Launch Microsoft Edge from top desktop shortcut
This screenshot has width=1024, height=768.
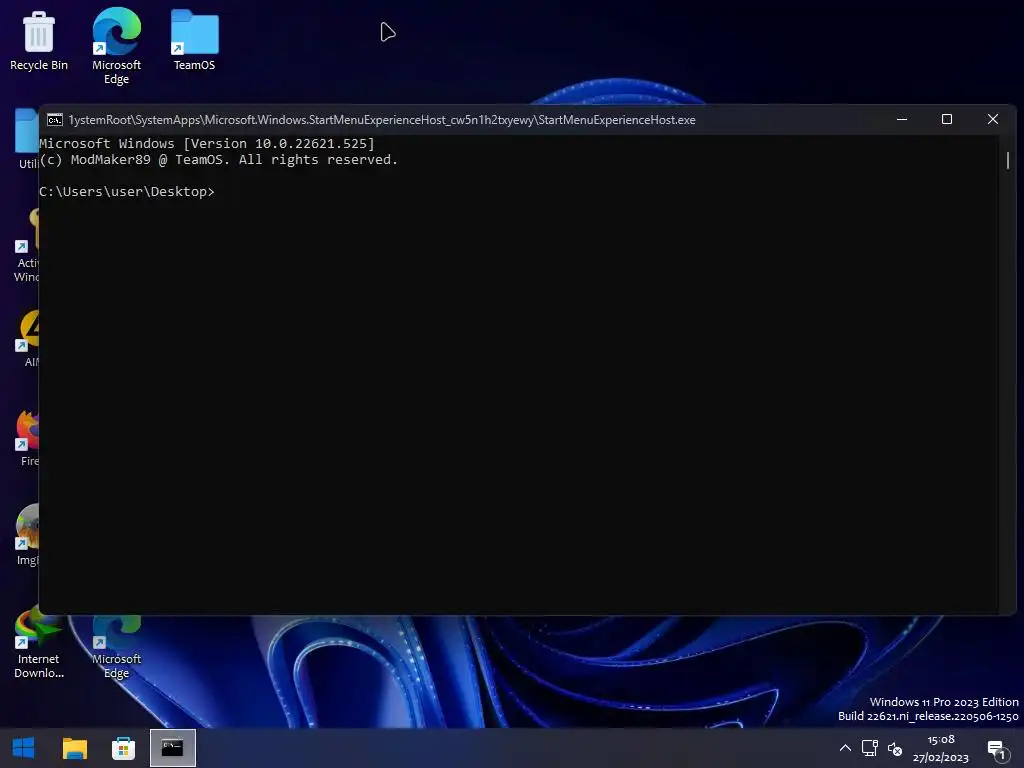116,46
